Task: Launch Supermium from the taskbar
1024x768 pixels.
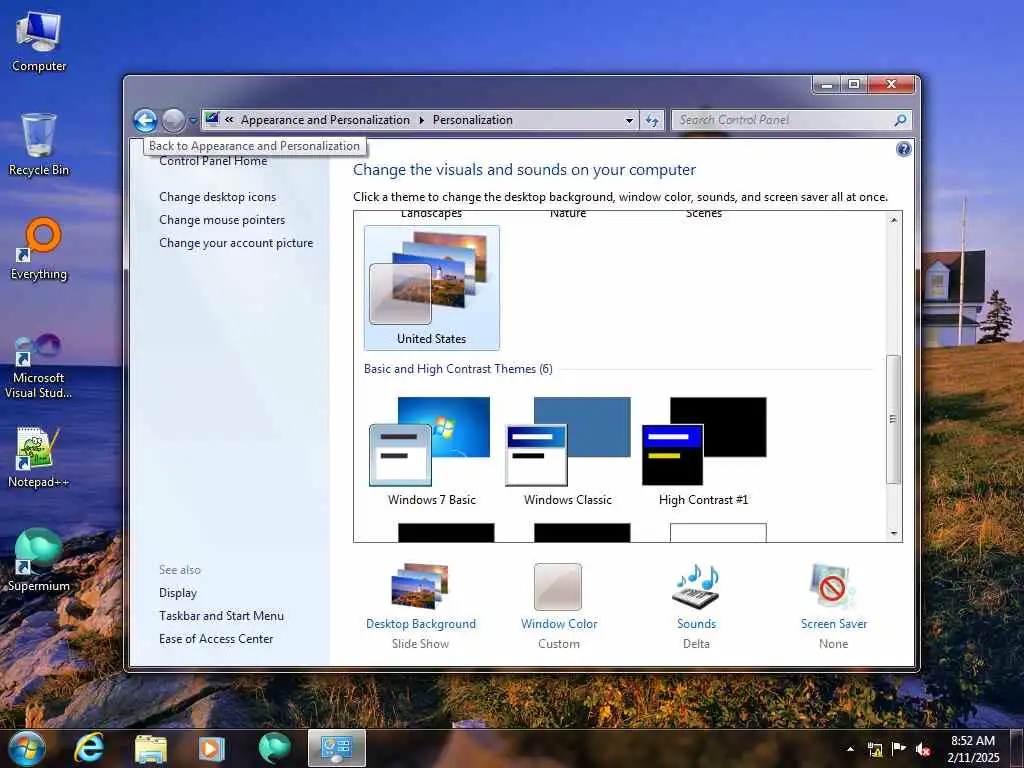Action: pos(274,748)
